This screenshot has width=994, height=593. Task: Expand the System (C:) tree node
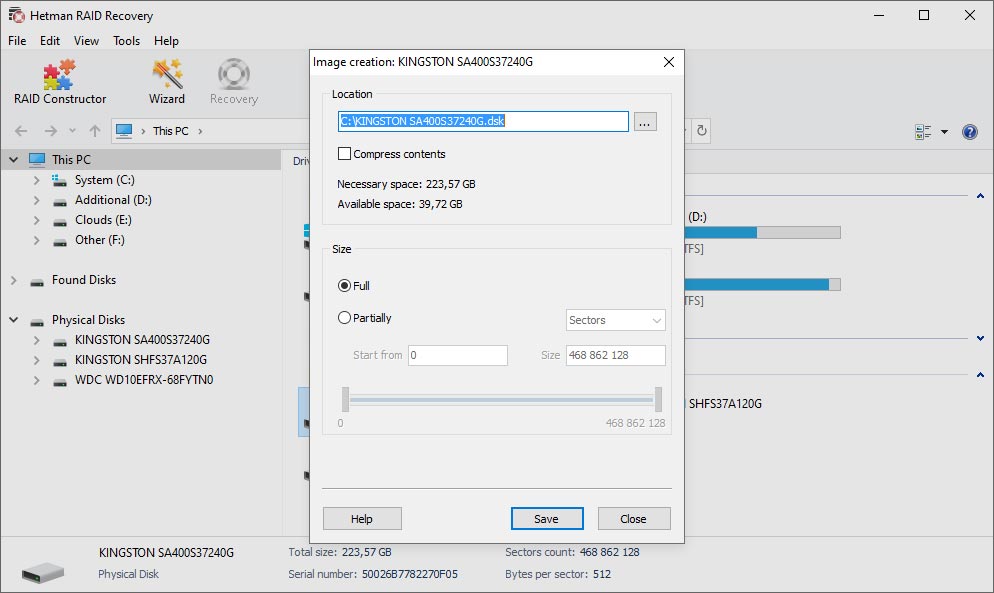tap(36, 180)
